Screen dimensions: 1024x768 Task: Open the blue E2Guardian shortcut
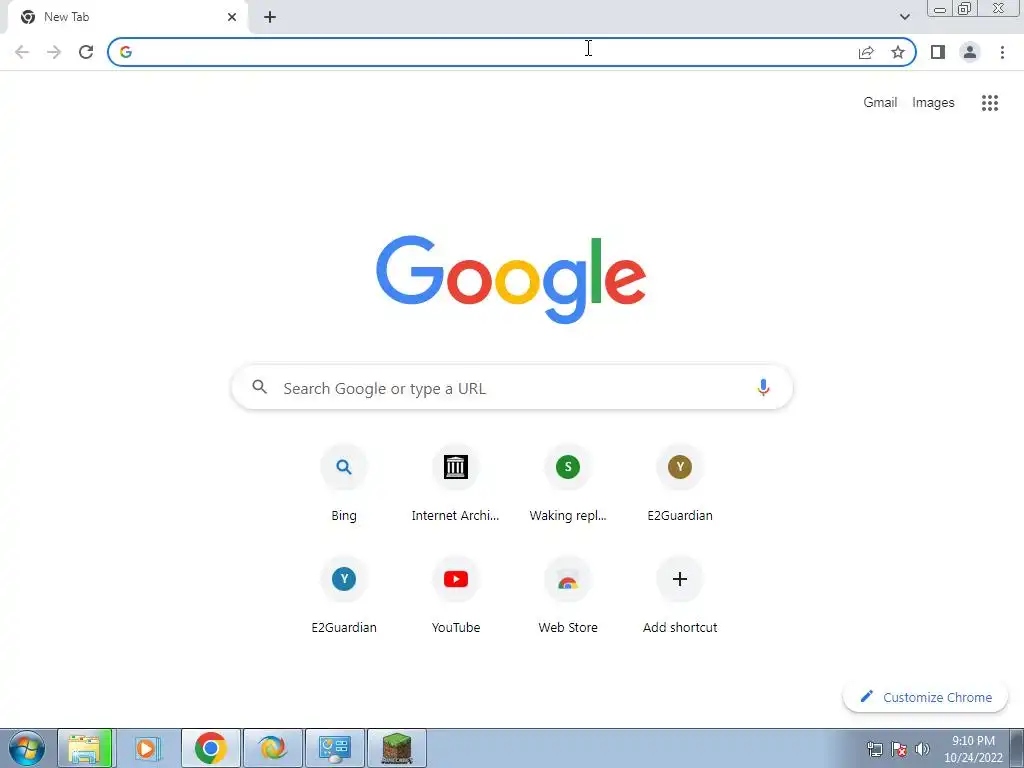click(x=344, y=595)
